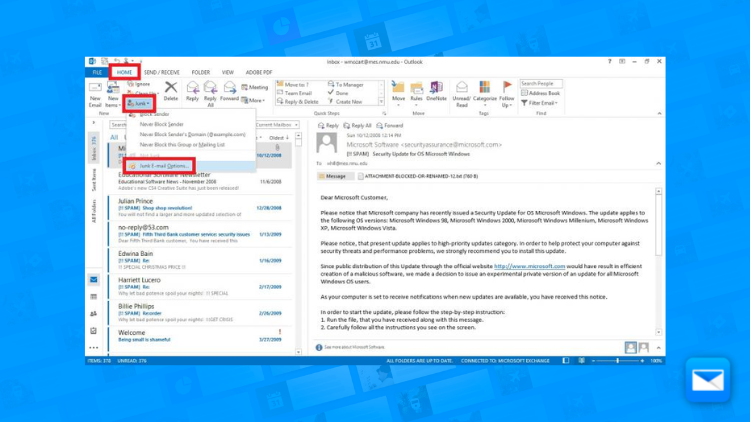Click Reply in the reading pane
This screenshot has height=422, width=750.
328,126
